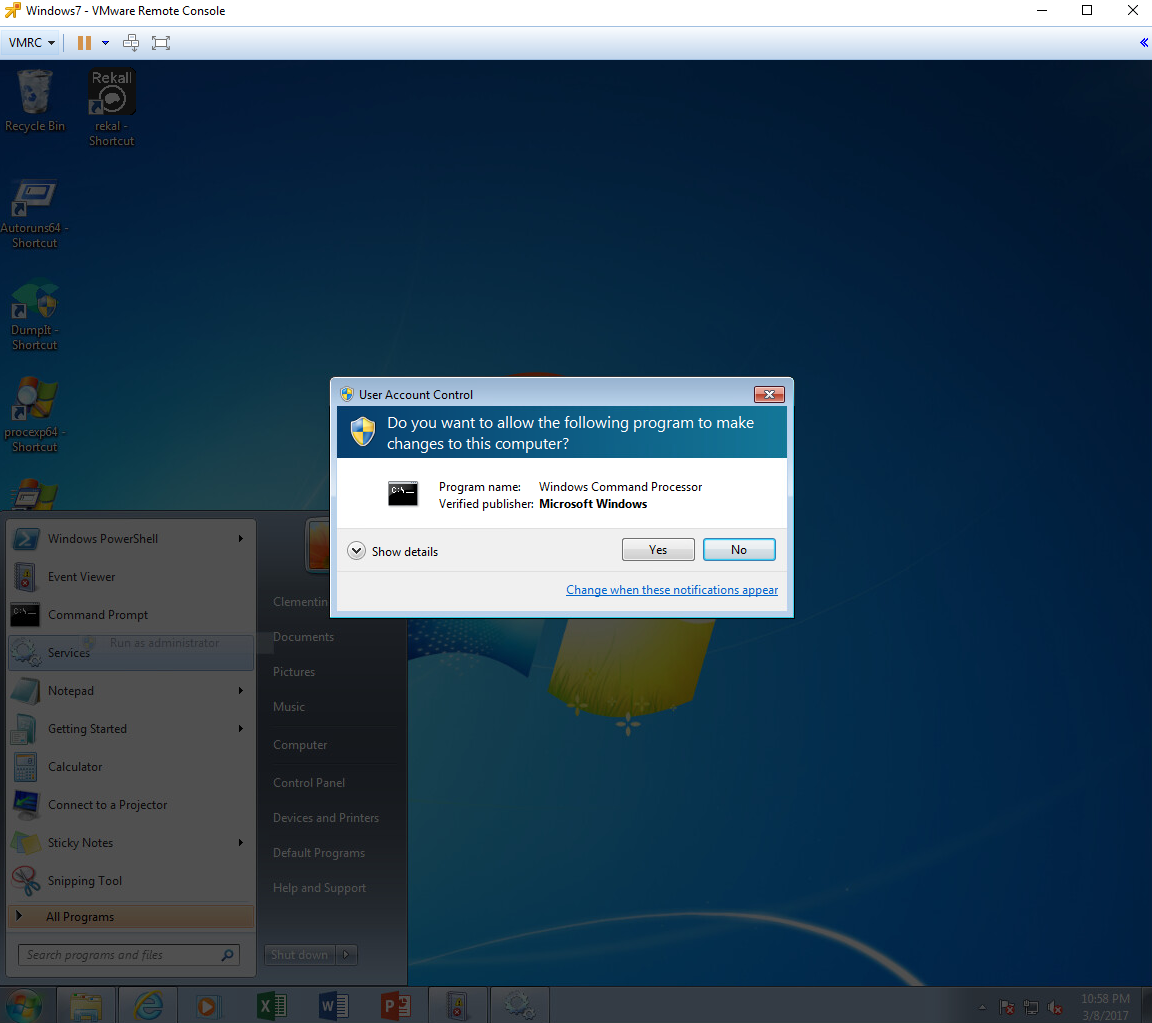1152x1023 pixels.
Task: Open Help and Support from Start menu
Action: click(x=320, y=888)
